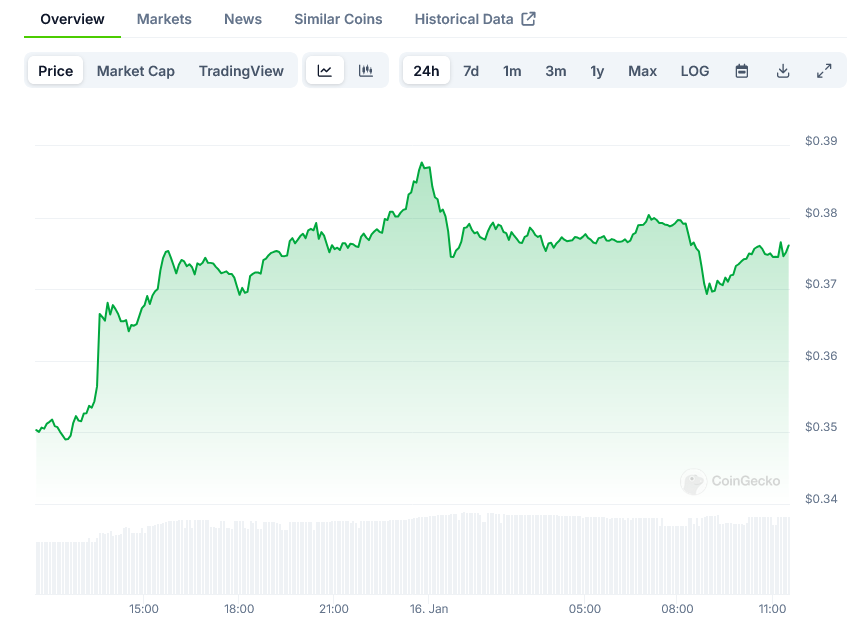Go to the News tab
This screenshot has width=847, height=631.
coord(243,19)
